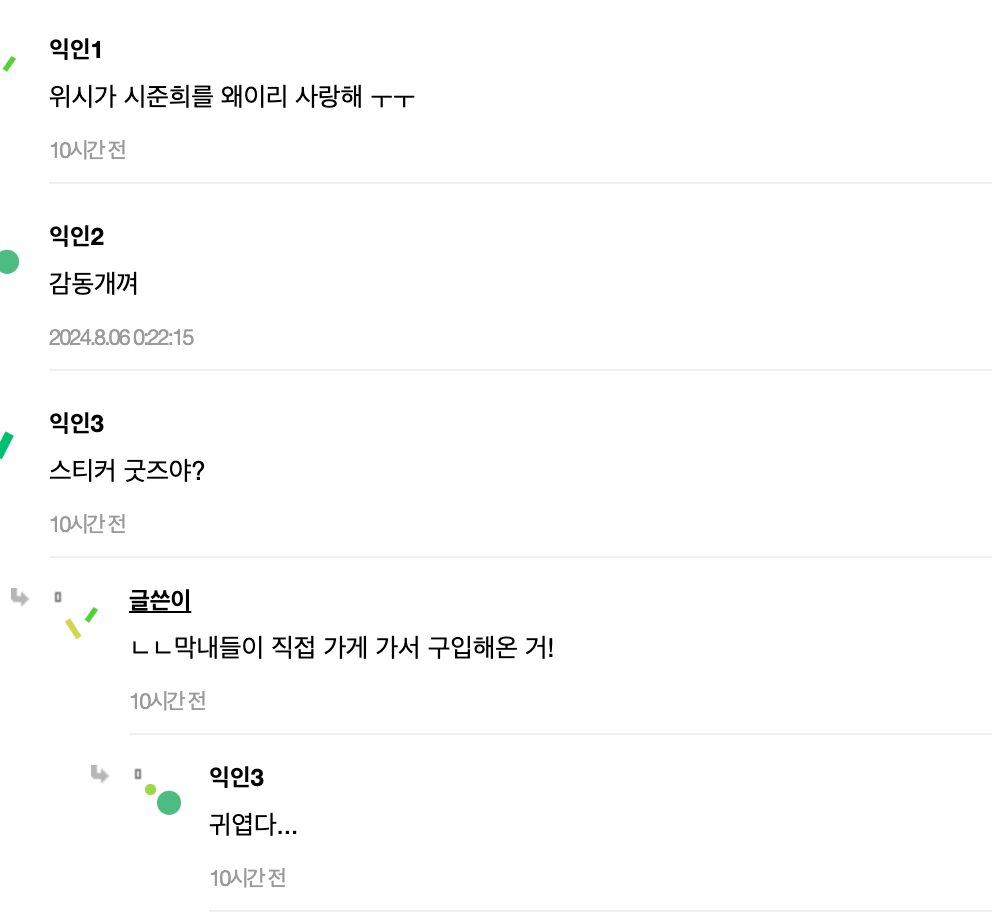Click the timestamp under 익인1 comment

coord(88,148)
